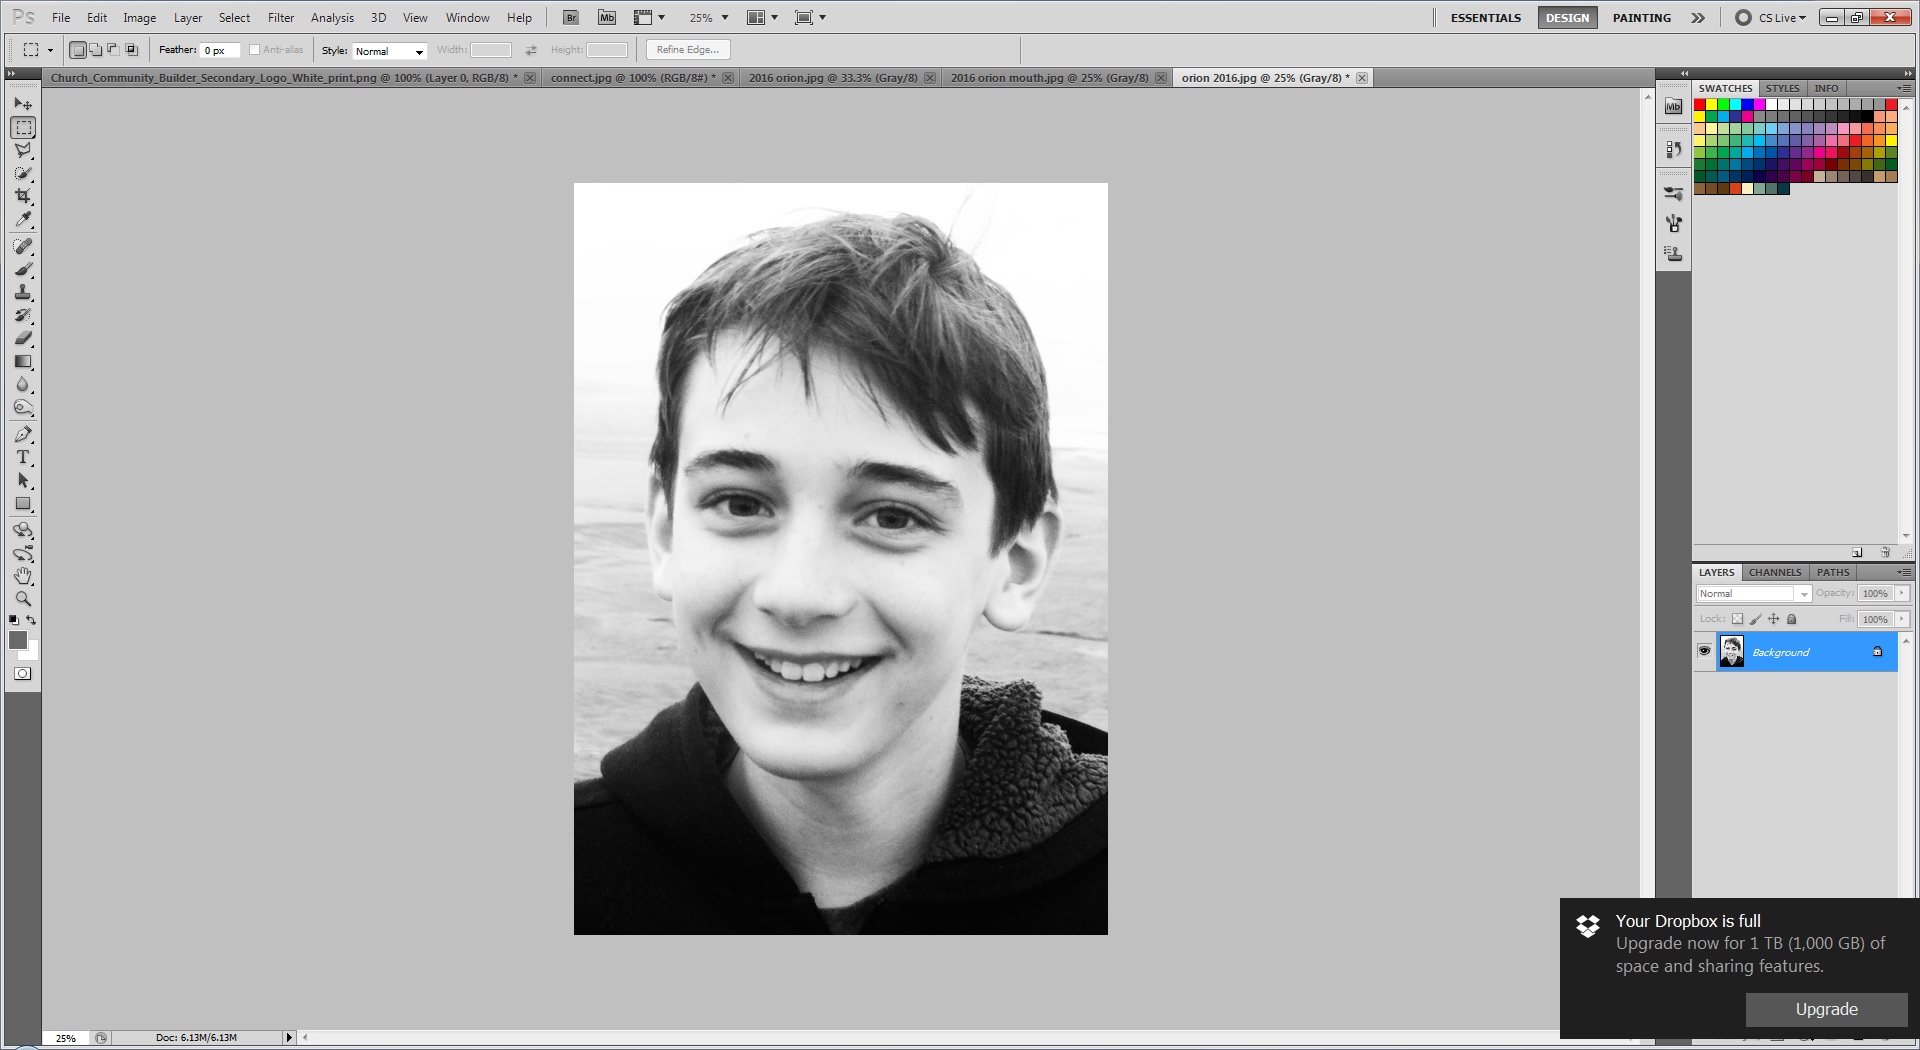Open the layer blend mode dropdown
The image size is (1920, 1050).
pos(1754,594)
